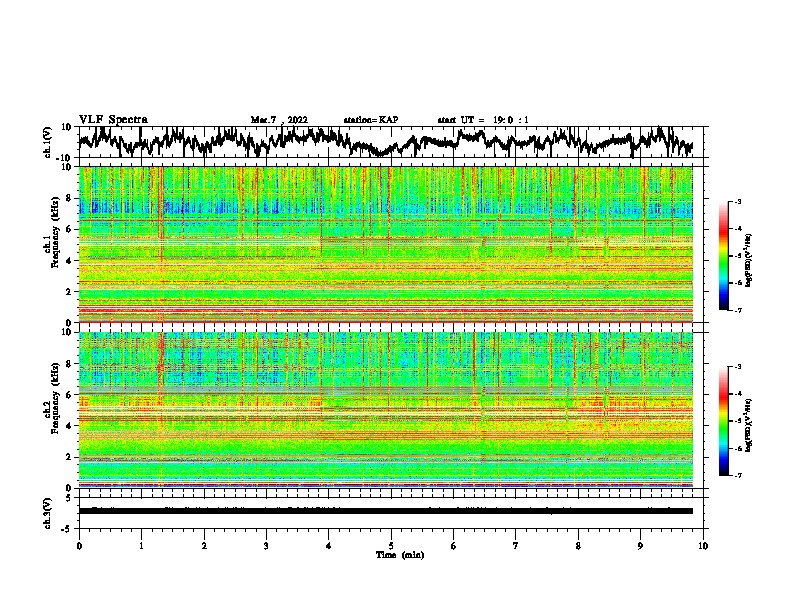The height and width of the screenshot is (612, 792).
Task: Click the date label "Mar.7 , 2022"
Action: [279, 120]
